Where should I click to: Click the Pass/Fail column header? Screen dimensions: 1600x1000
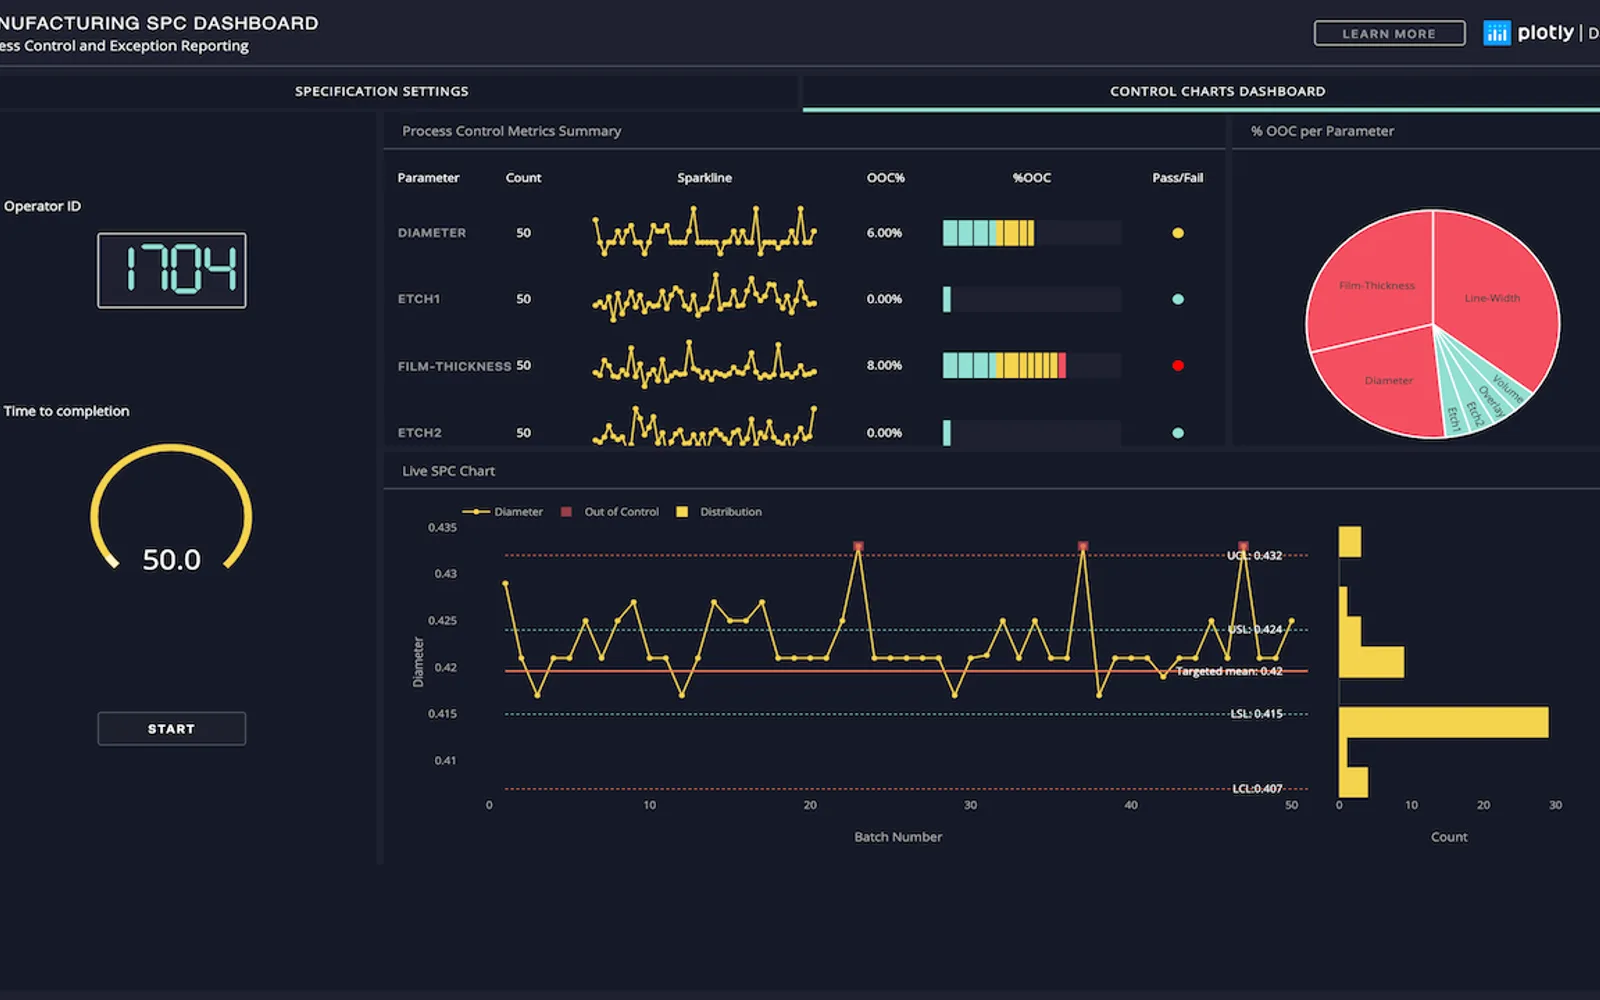[x=1178, y=178]
